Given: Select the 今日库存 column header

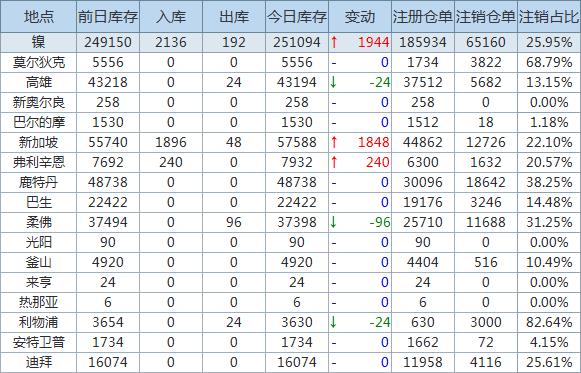Looking at the screenshot, I should point(297,17).
